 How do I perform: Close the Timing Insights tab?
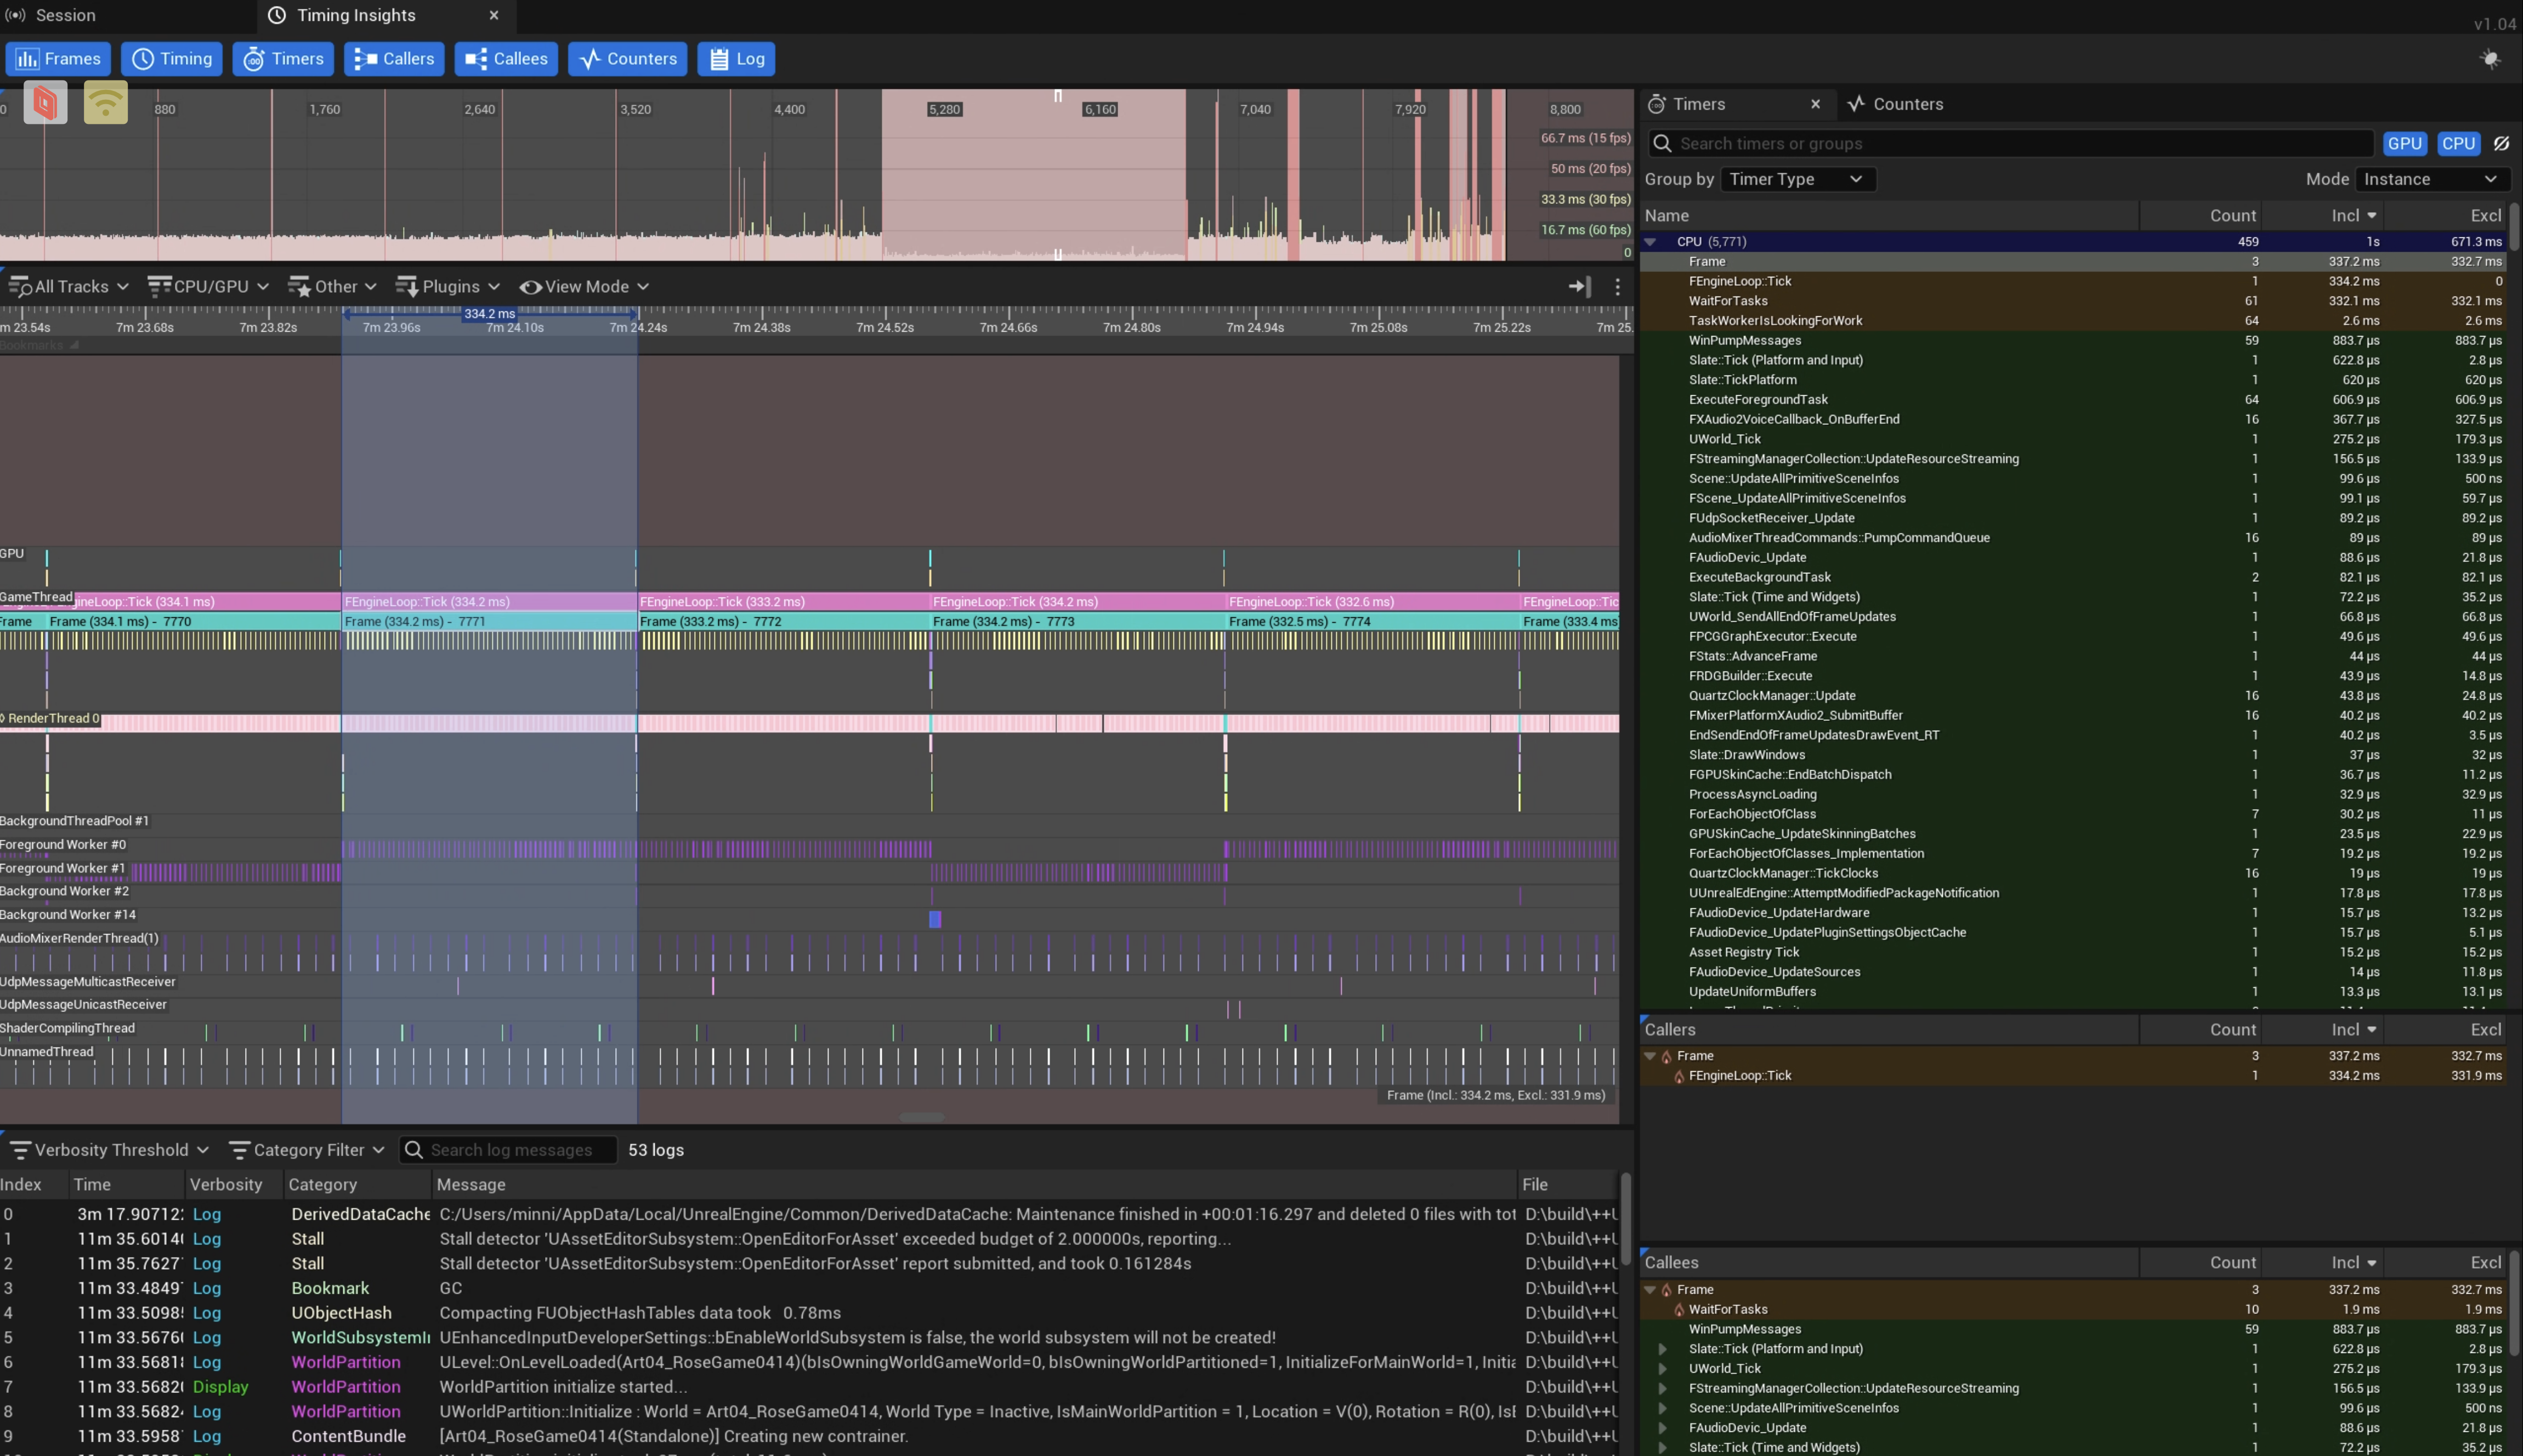[494, 15]
